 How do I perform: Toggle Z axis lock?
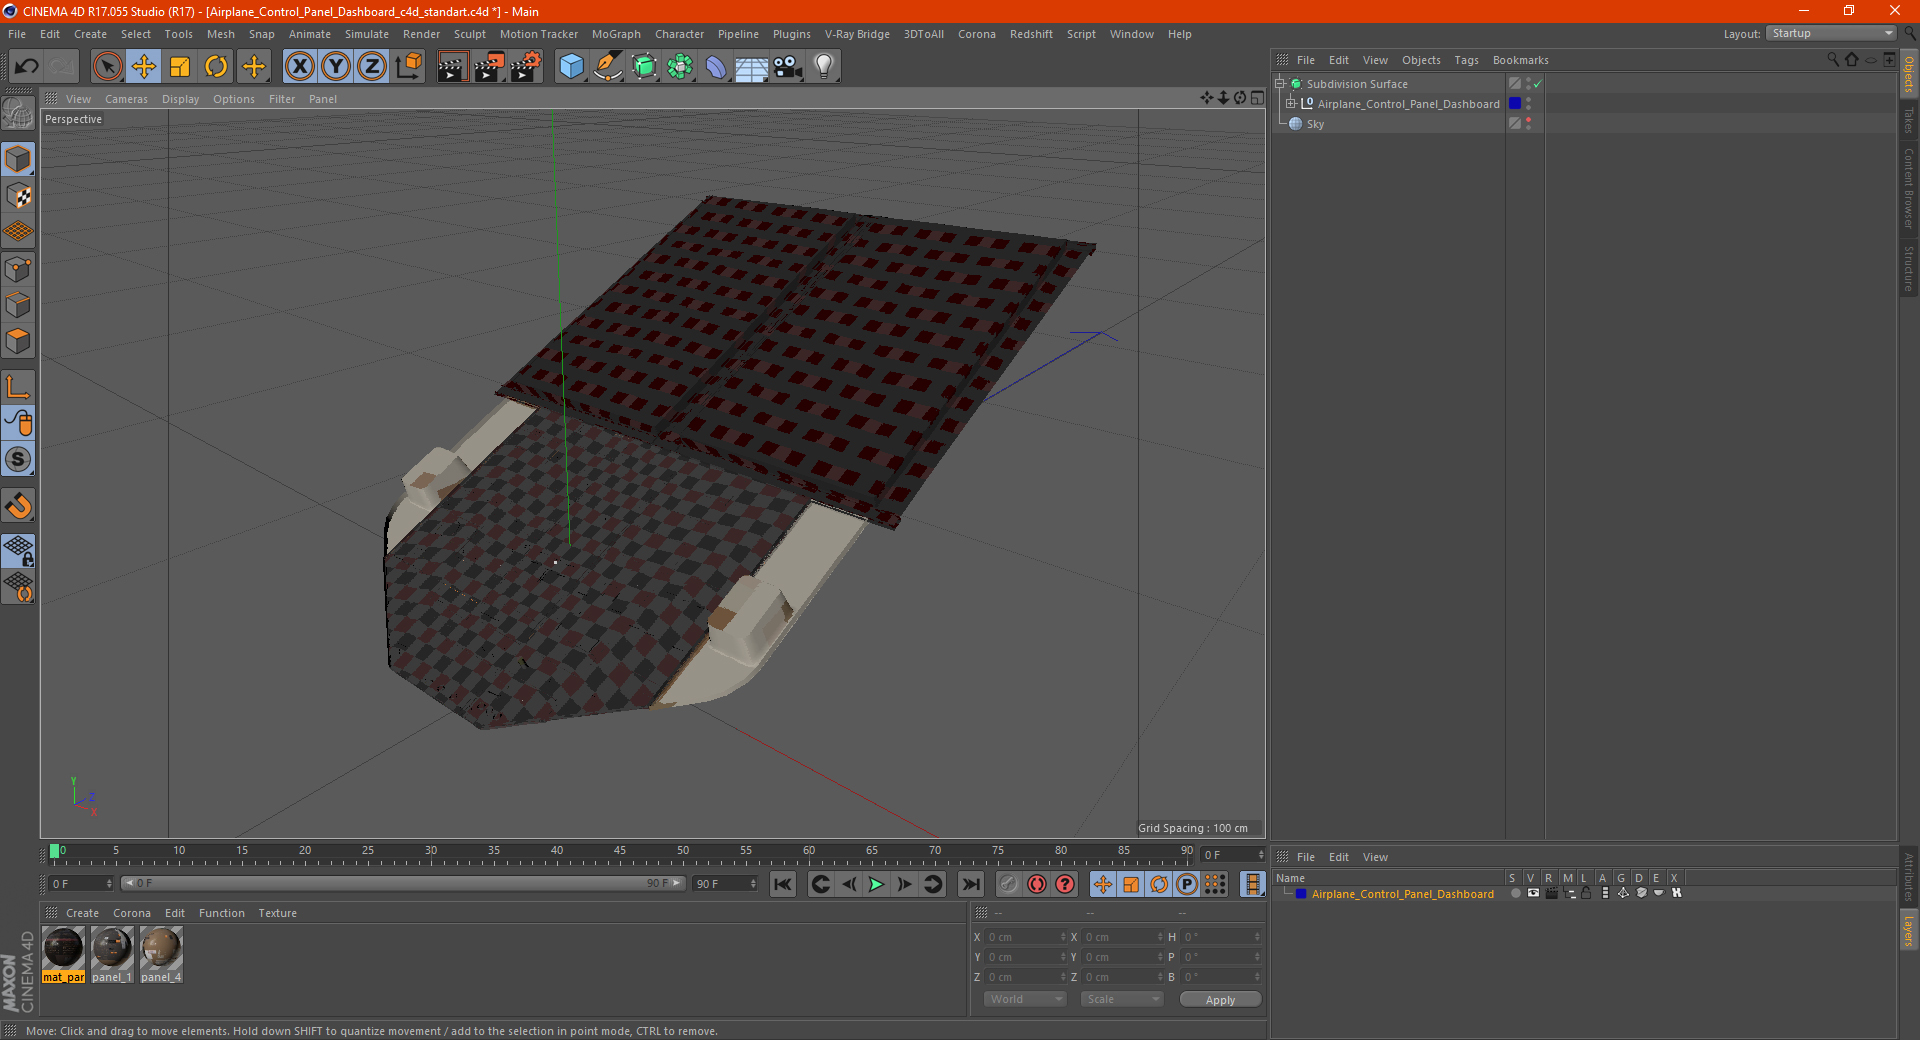click(x=372, y=67)
